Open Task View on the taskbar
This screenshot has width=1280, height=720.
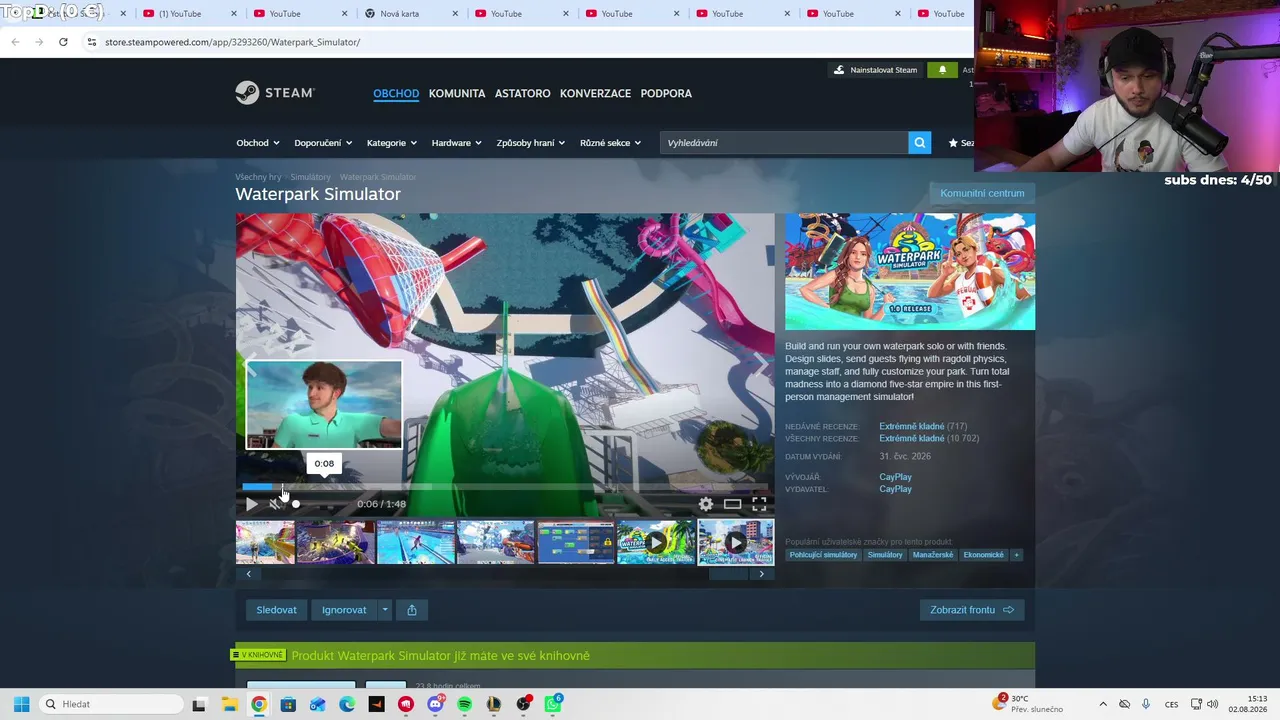click(199, 704)
